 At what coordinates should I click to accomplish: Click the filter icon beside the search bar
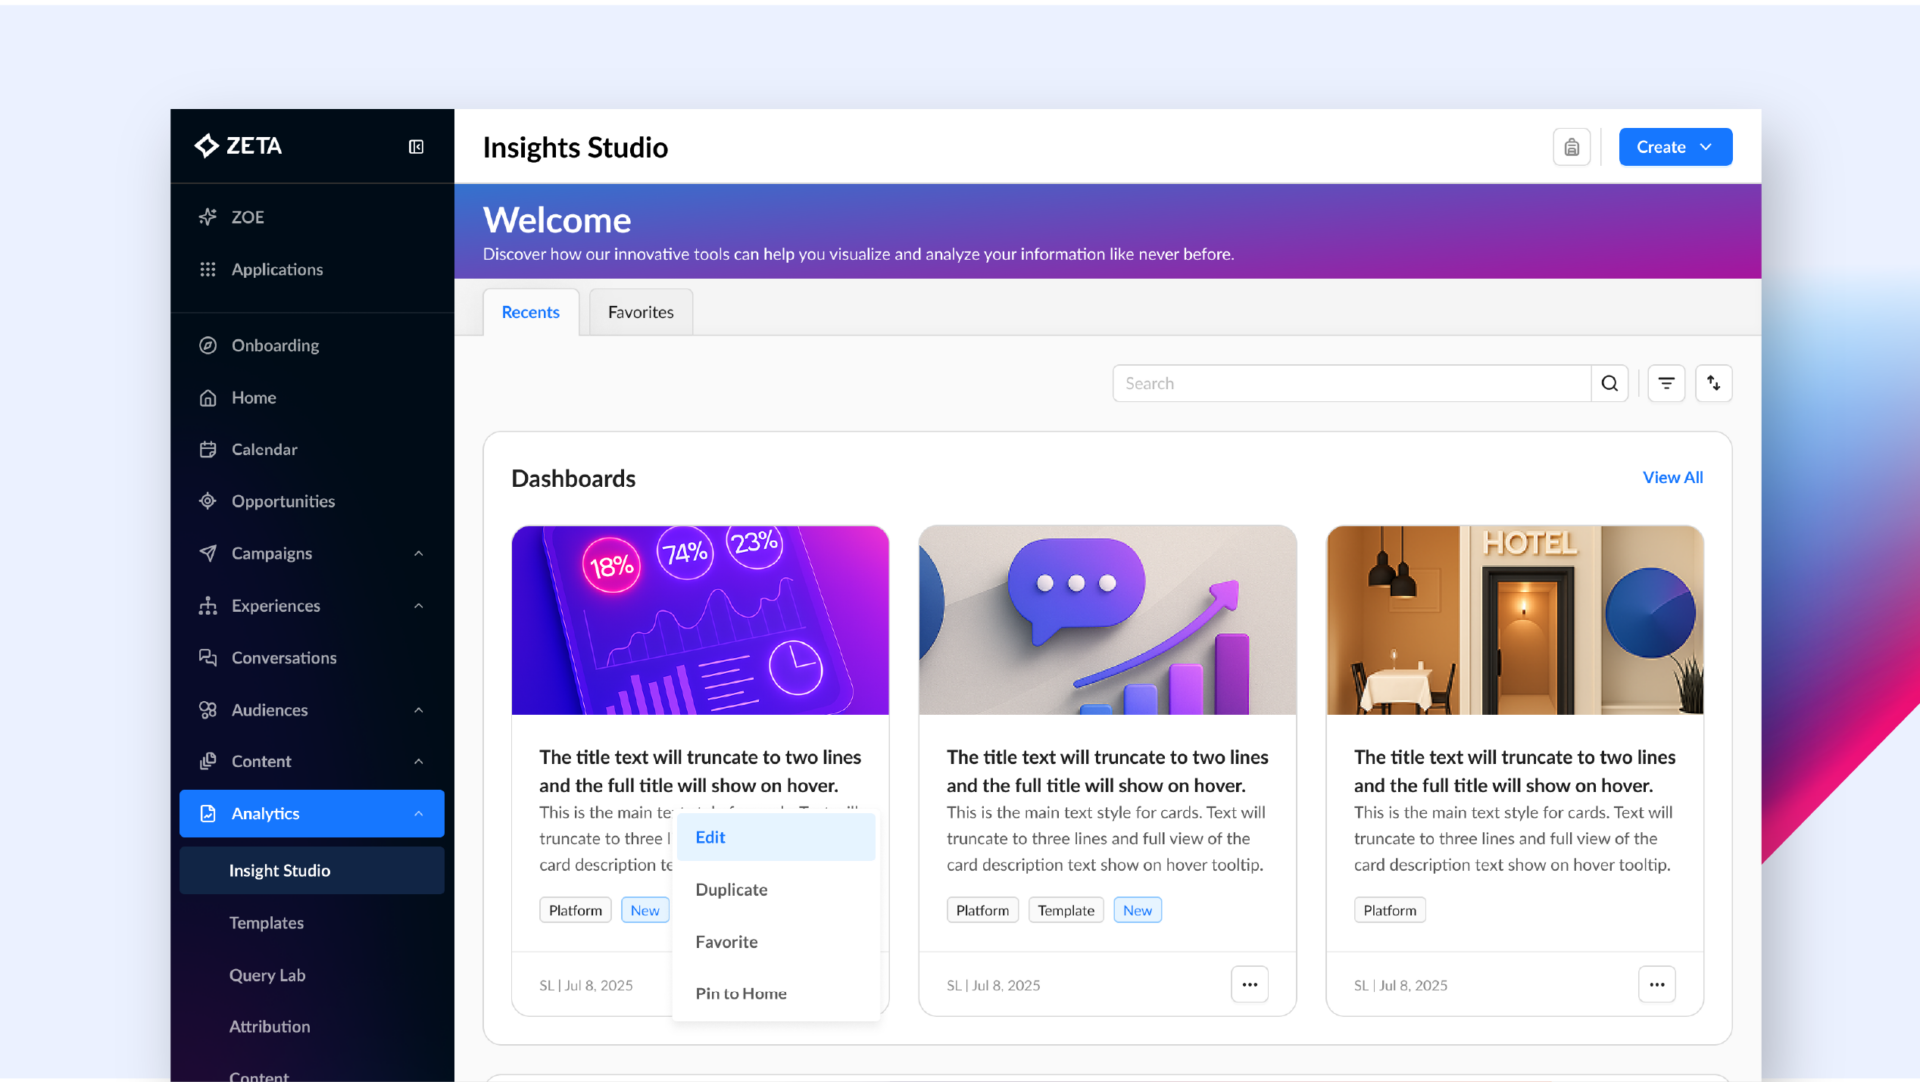(1666, 383)
